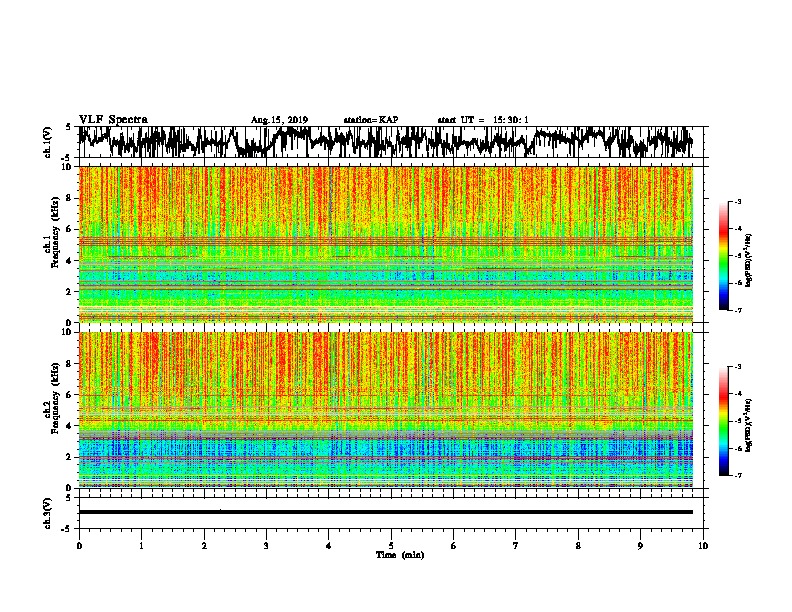Click the "VLF Spectra" title text

[113, 119]
